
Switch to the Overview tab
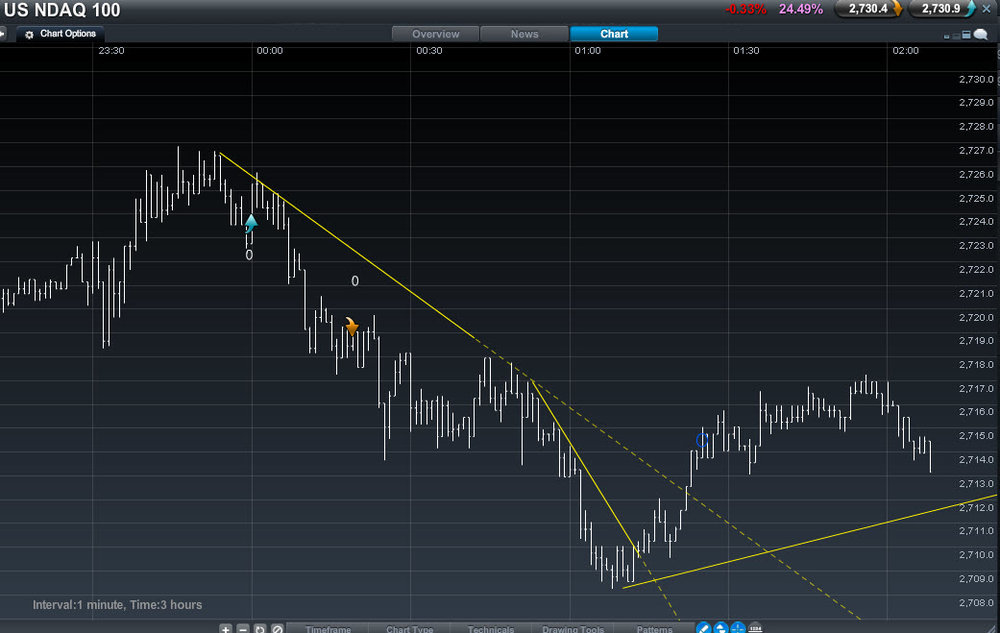(x=436, y=34)
